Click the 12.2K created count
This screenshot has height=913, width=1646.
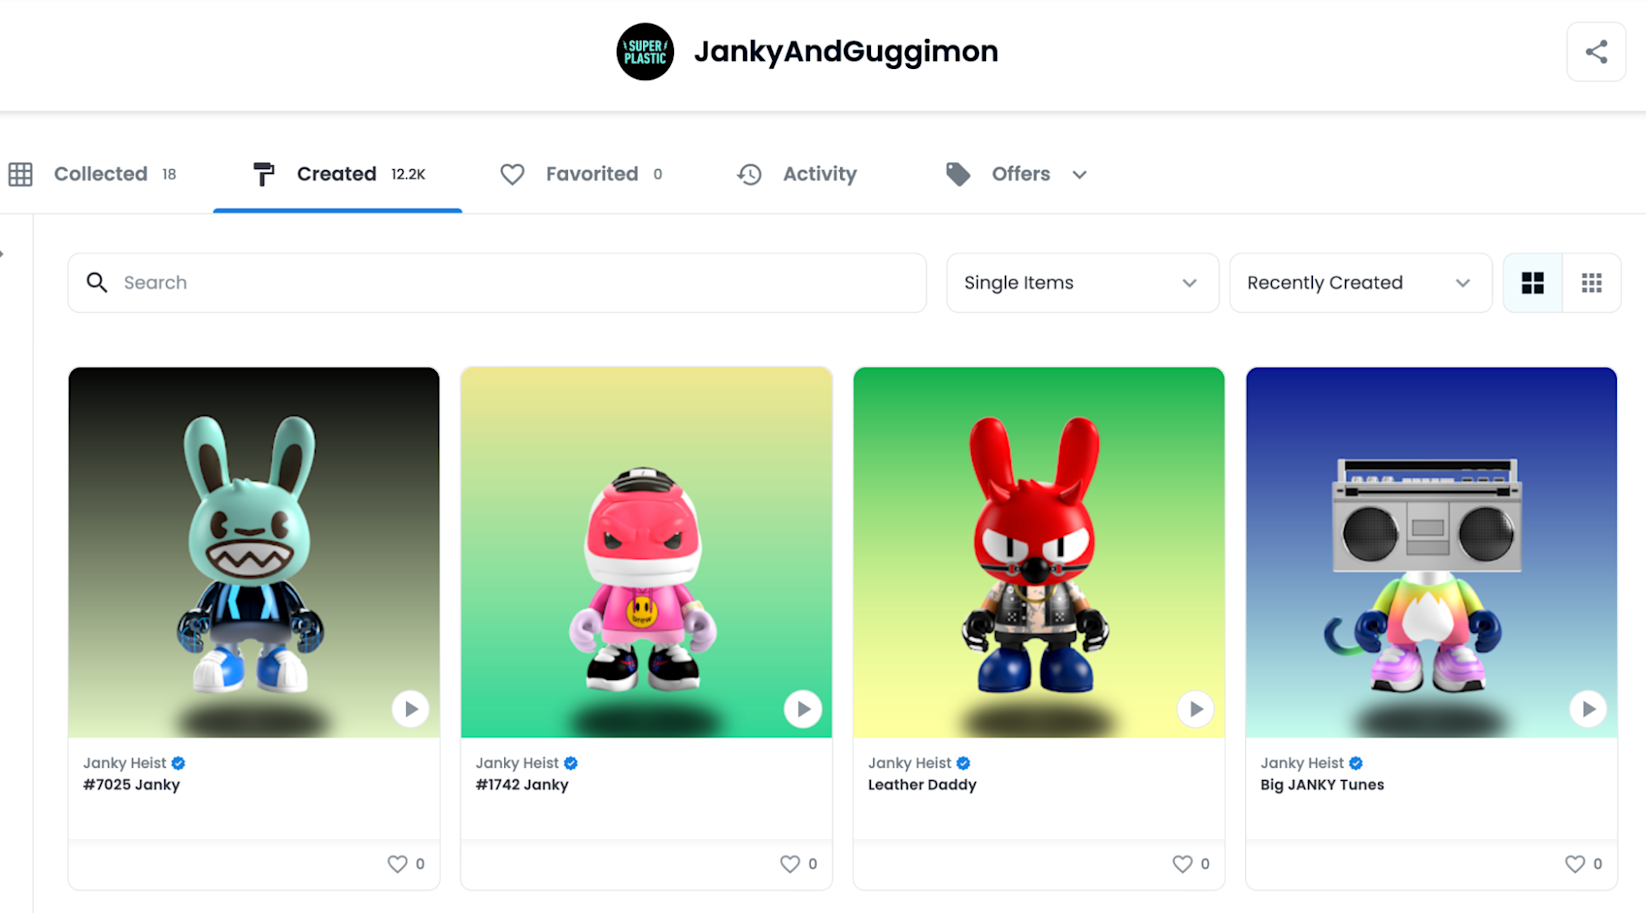tap(408, 174)
